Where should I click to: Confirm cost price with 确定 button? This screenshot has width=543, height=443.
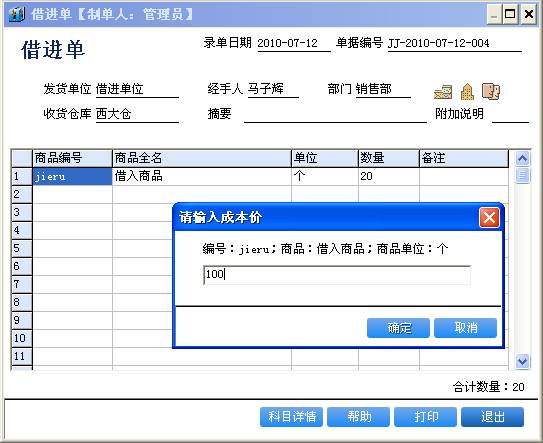398,328
